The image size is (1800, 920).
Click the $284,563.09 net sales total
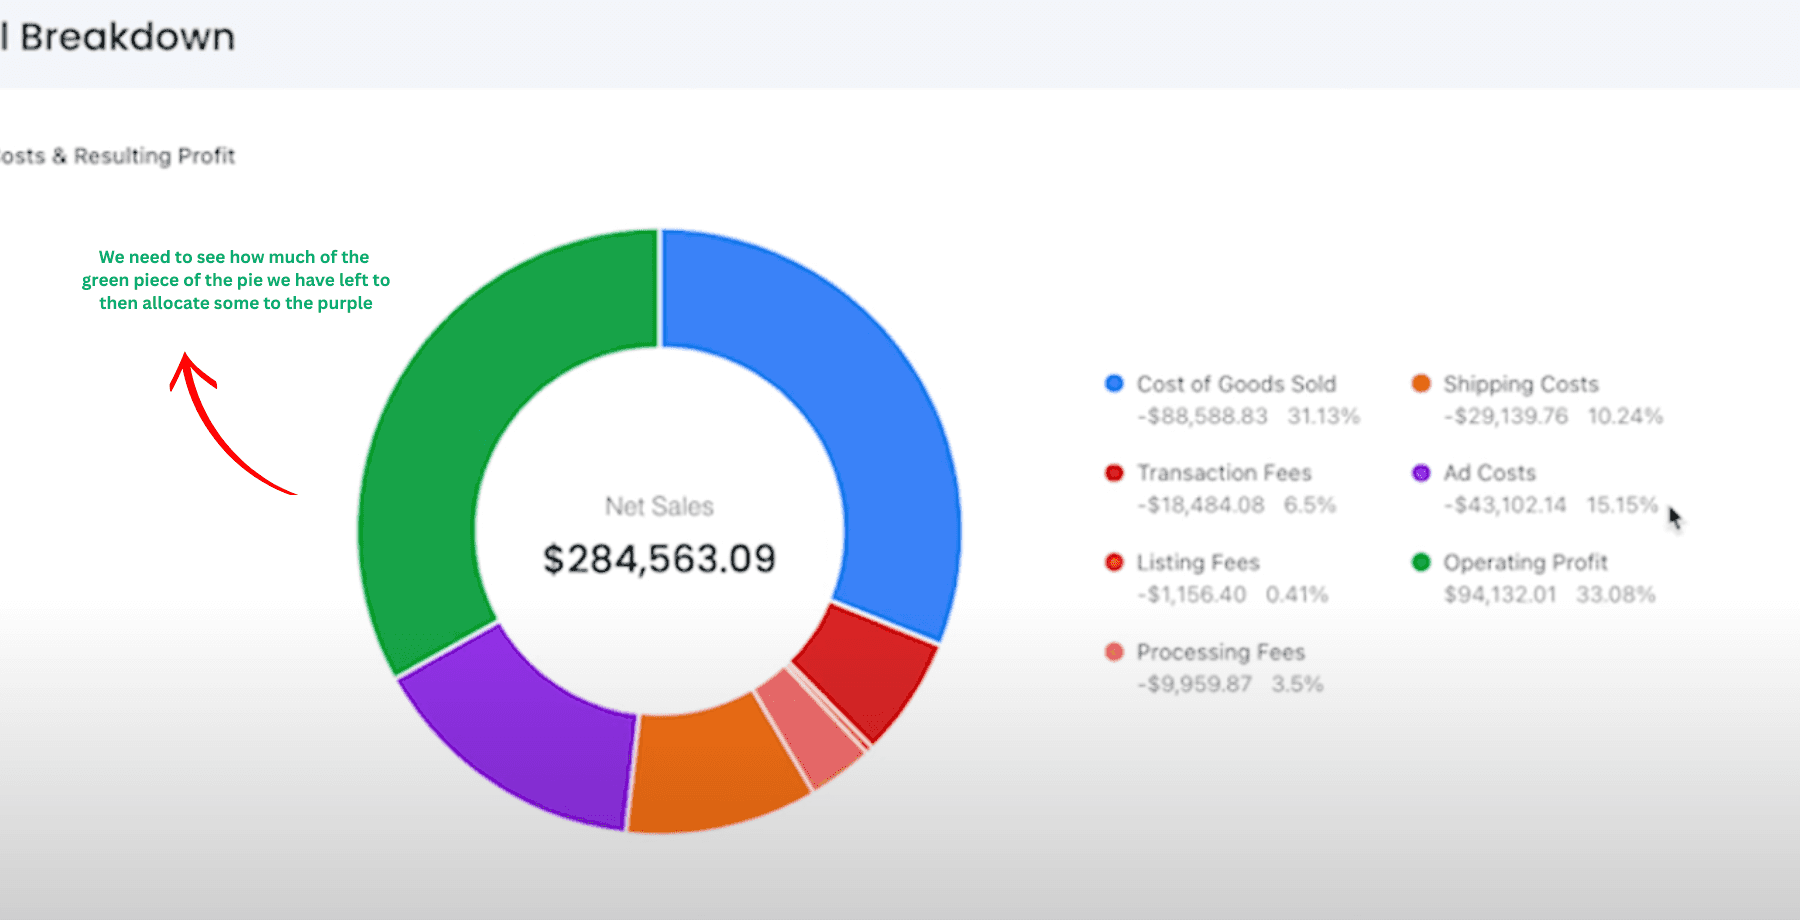(659, 559)
